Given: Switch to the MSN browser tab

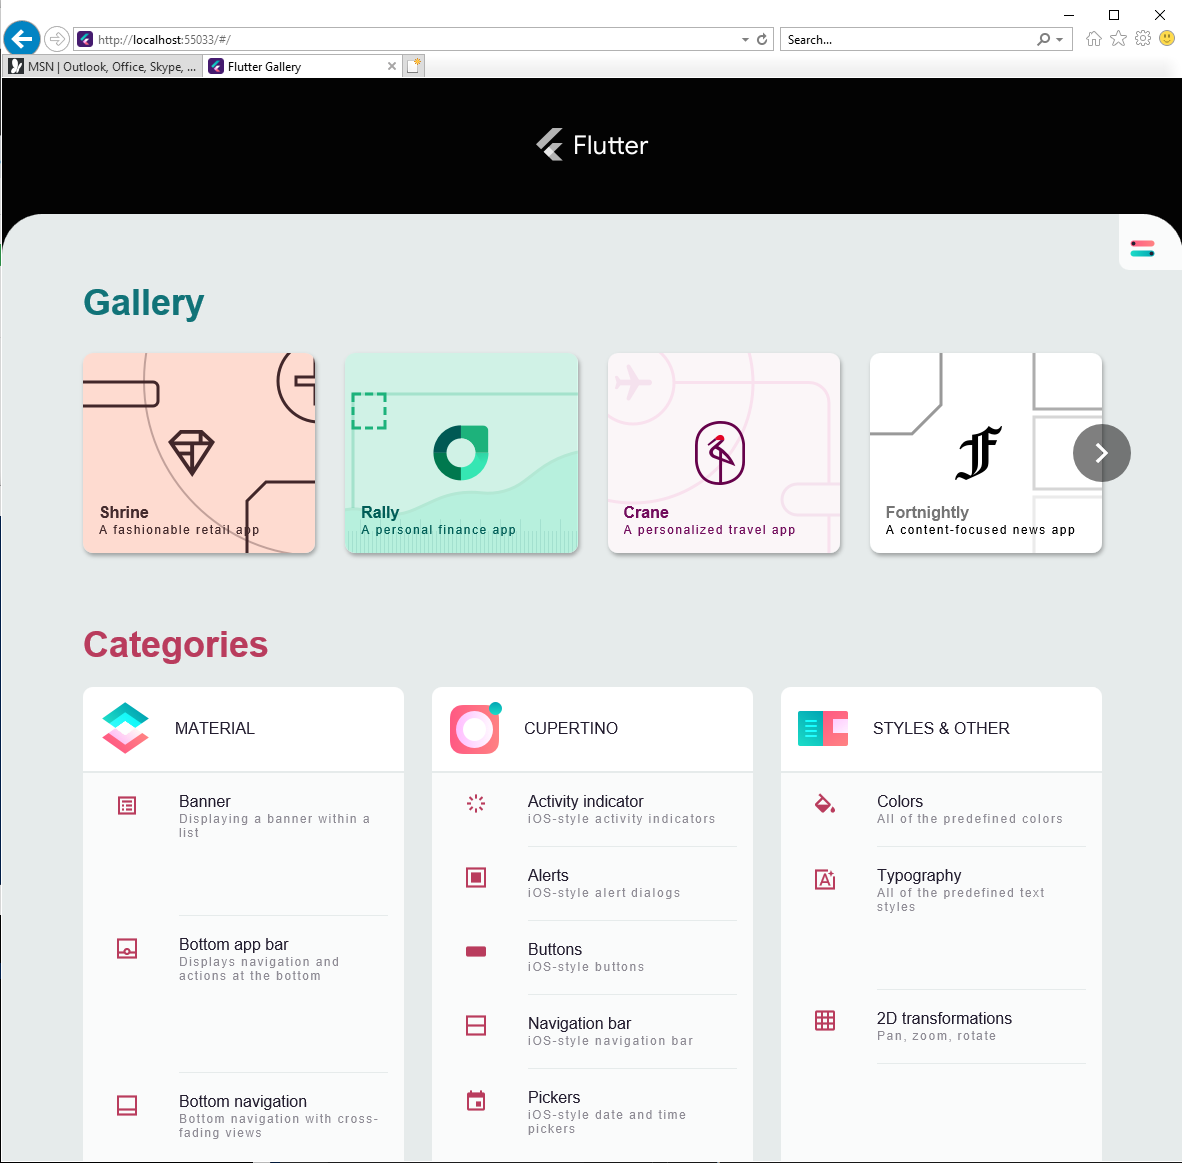Looking at the screenshot, I should pyautogui.click(x=103, y=66).
